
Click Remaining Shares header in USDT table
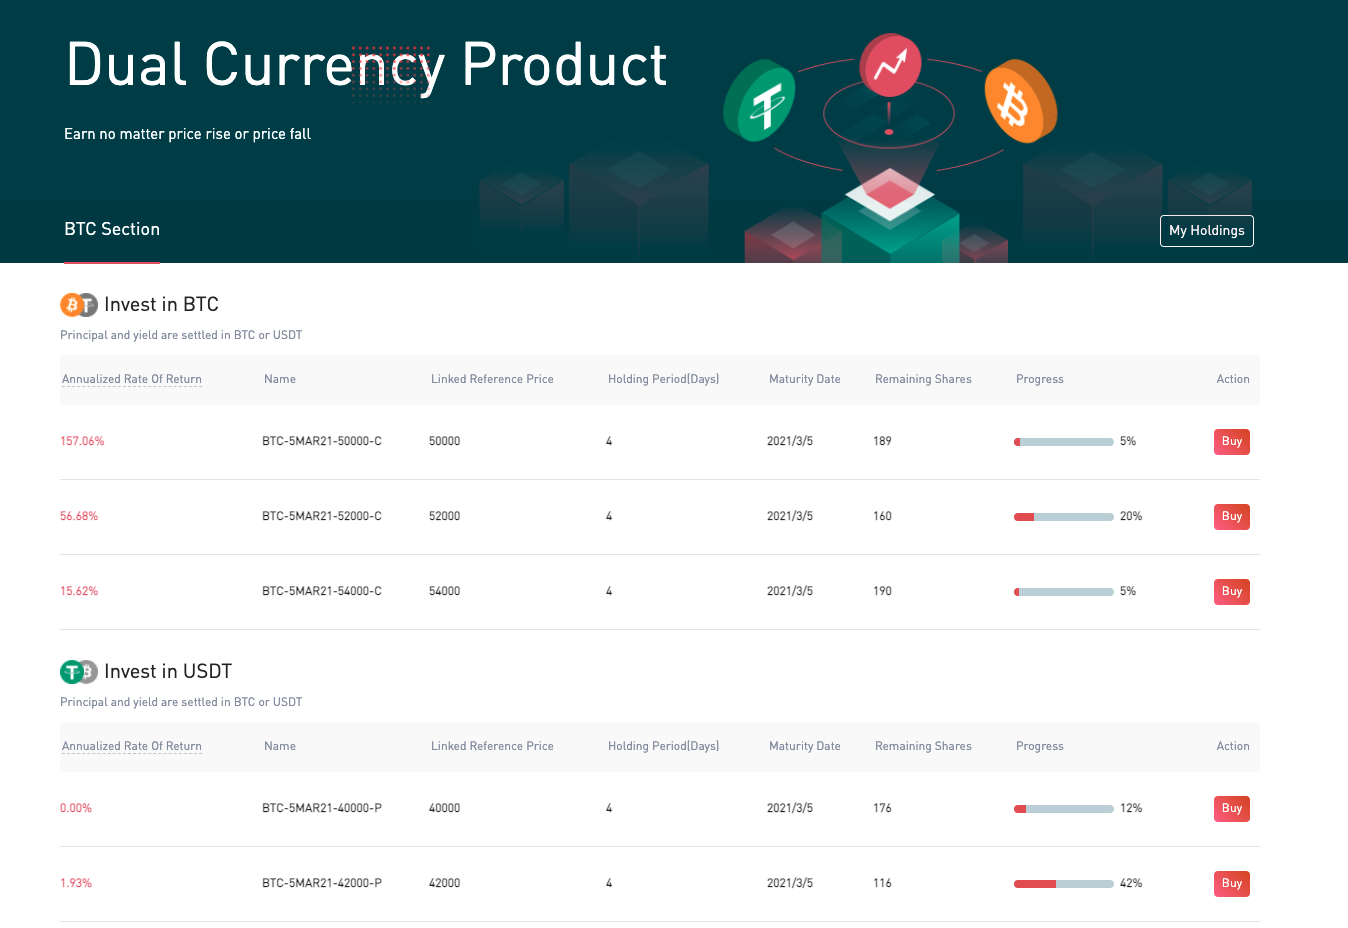923,746
